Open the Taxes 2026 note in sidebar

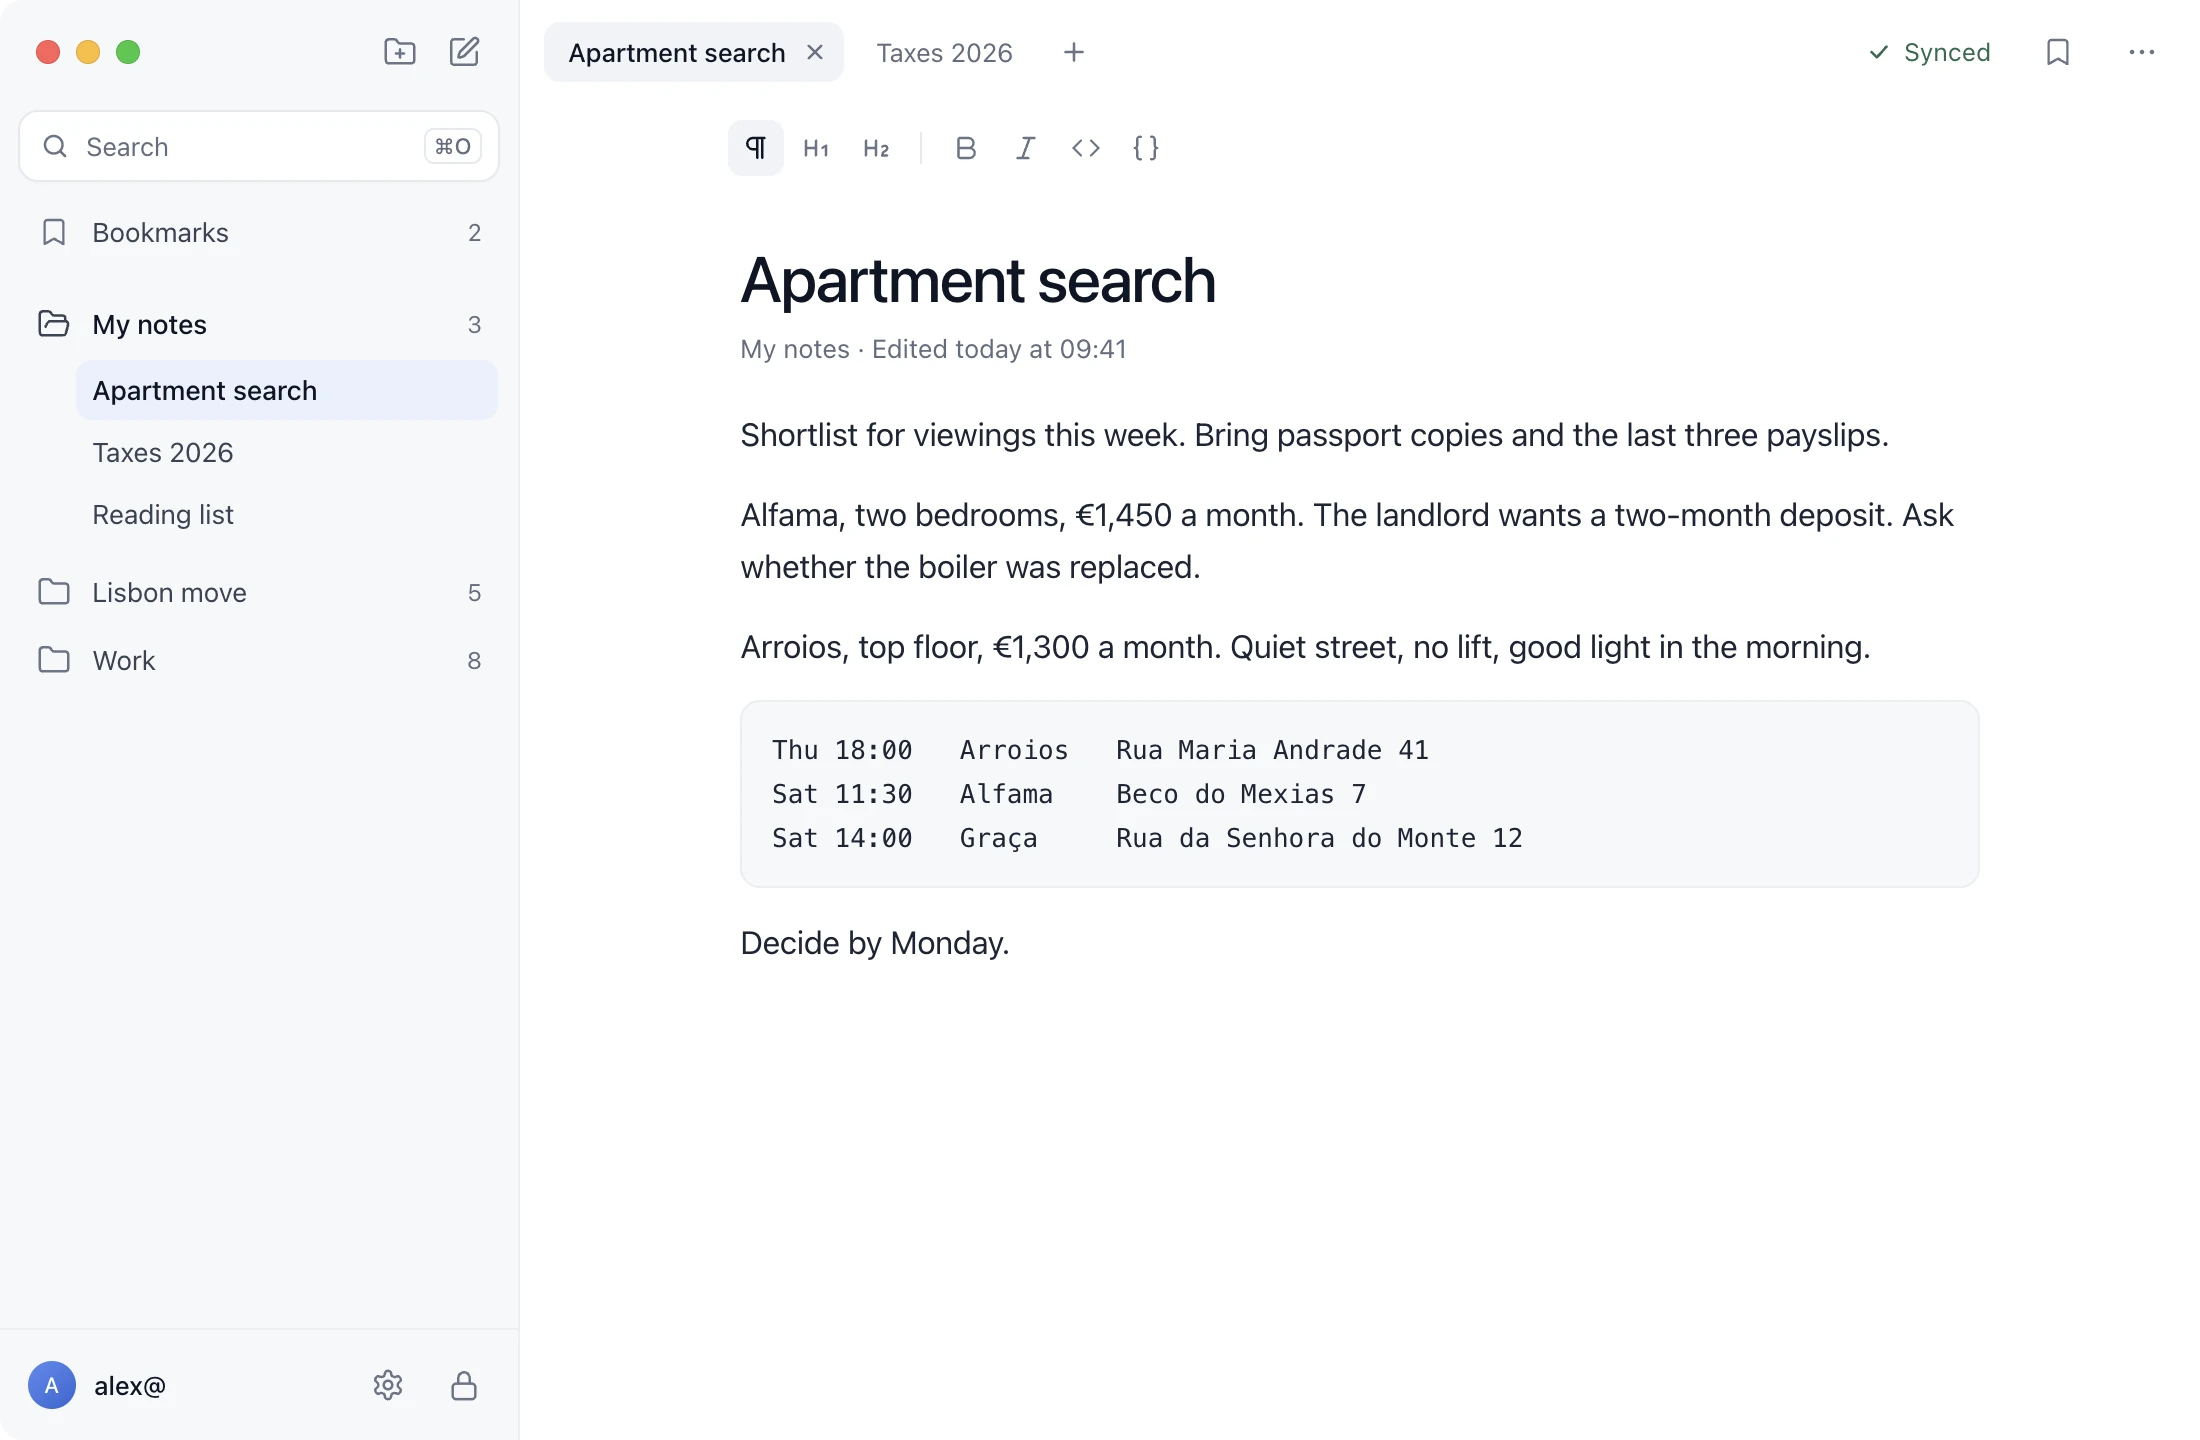pos(287,452)
